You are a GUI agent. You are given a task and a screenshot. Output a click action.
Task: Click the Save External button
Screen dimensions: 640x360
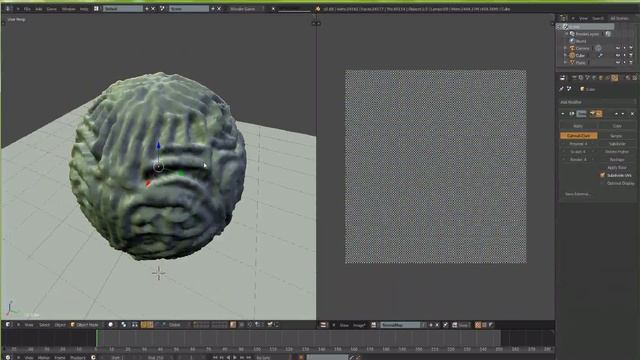[x=578, y=194]
